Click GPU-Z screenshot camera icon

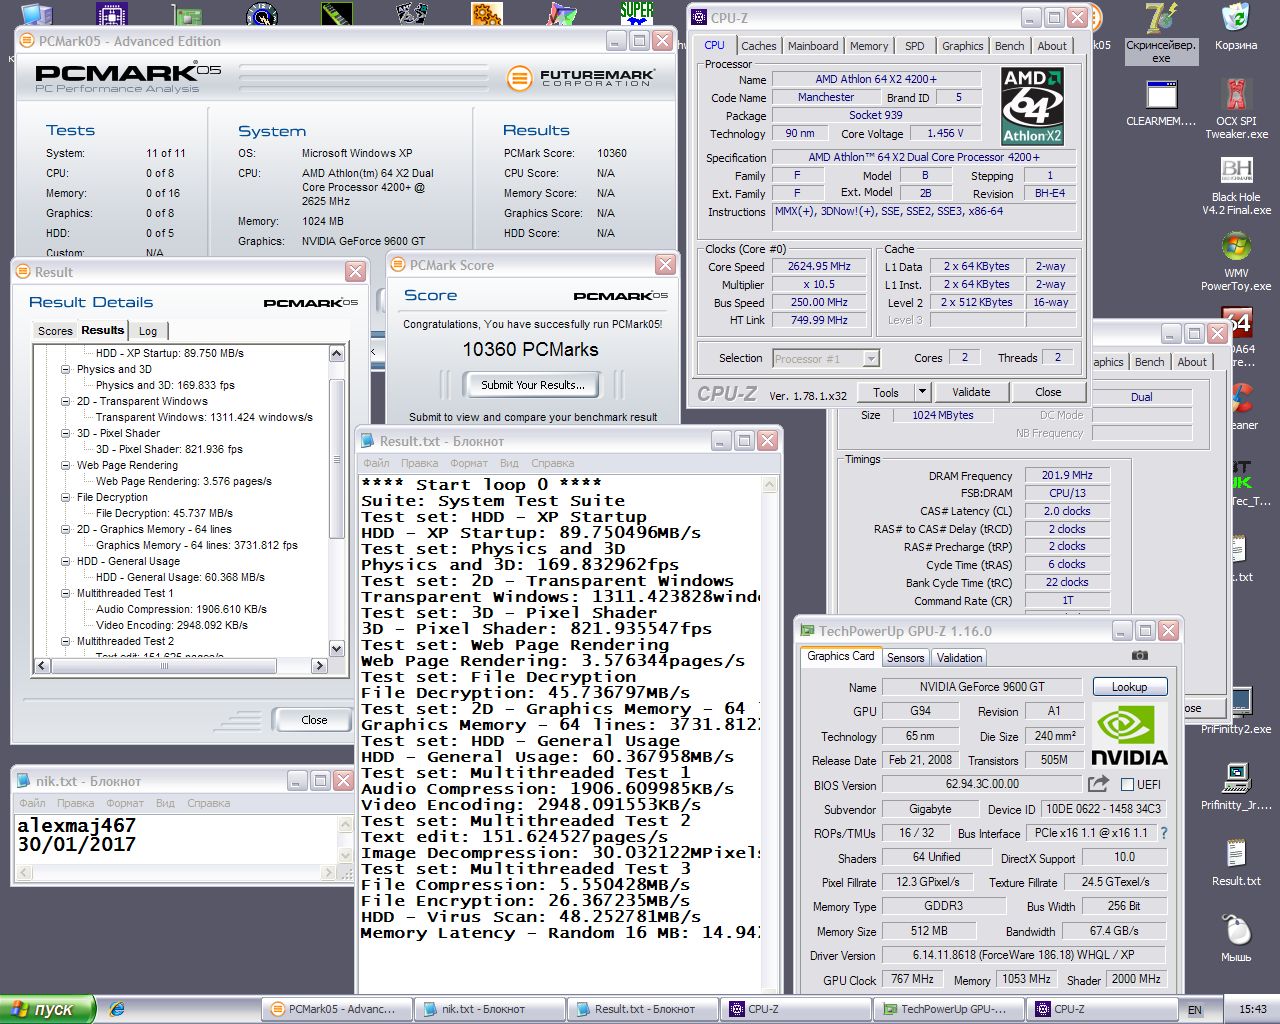click(x=1139, y=656)
